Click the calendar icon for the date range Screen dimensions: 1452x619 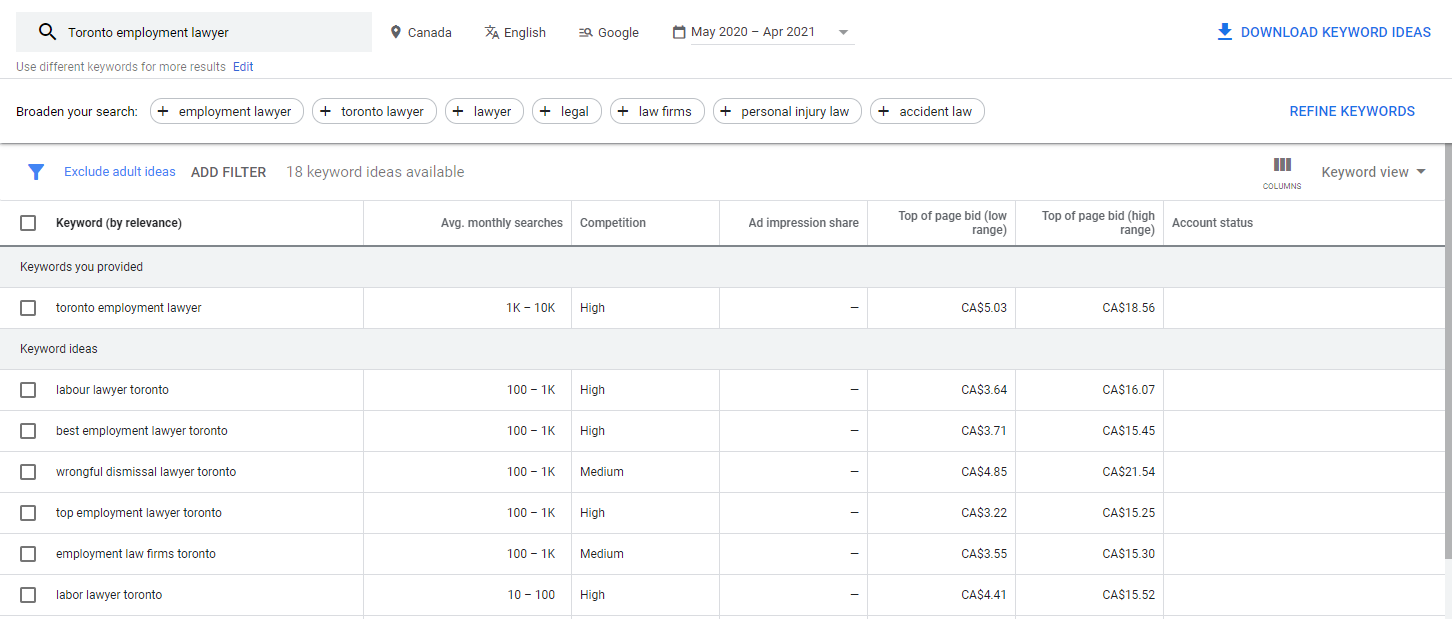680,31
